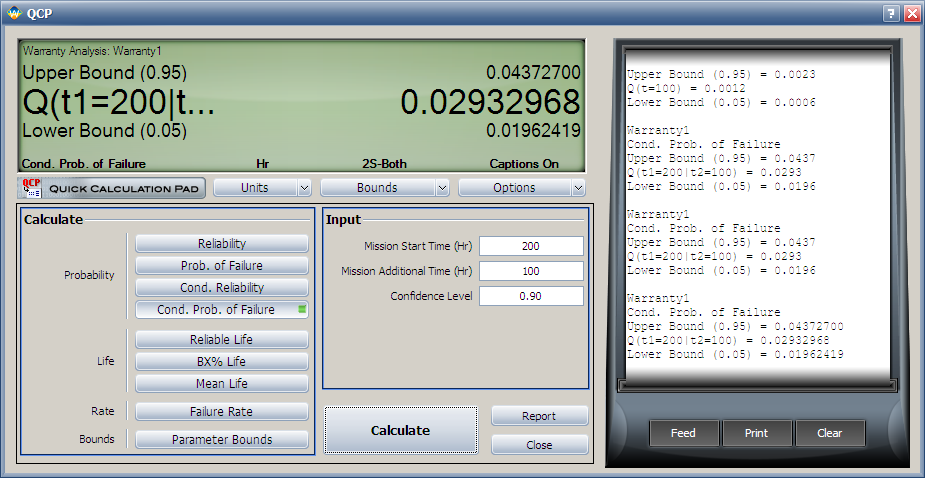Click the Close button below Report
The width and height of the screenshot is (925, 478).
click(x=539, y=445)
